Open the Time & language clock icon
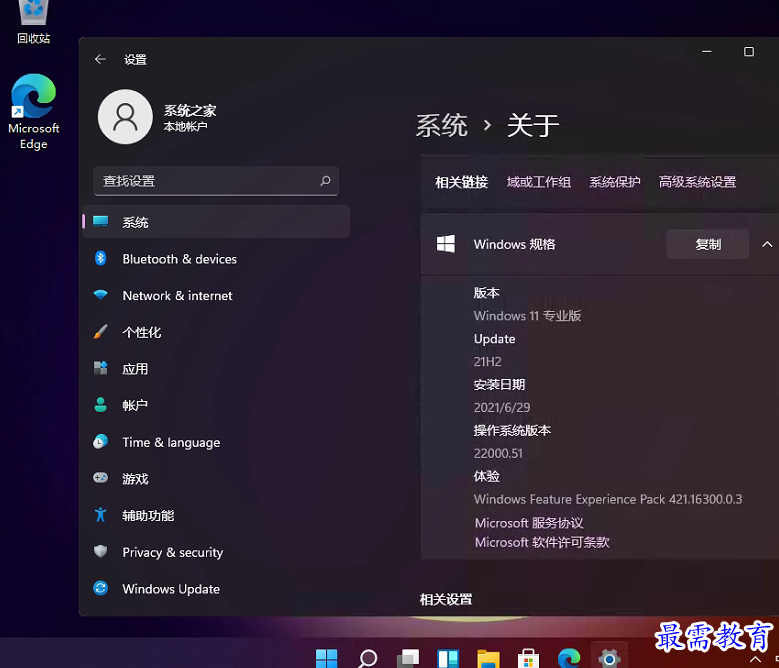 click(100, 442)
